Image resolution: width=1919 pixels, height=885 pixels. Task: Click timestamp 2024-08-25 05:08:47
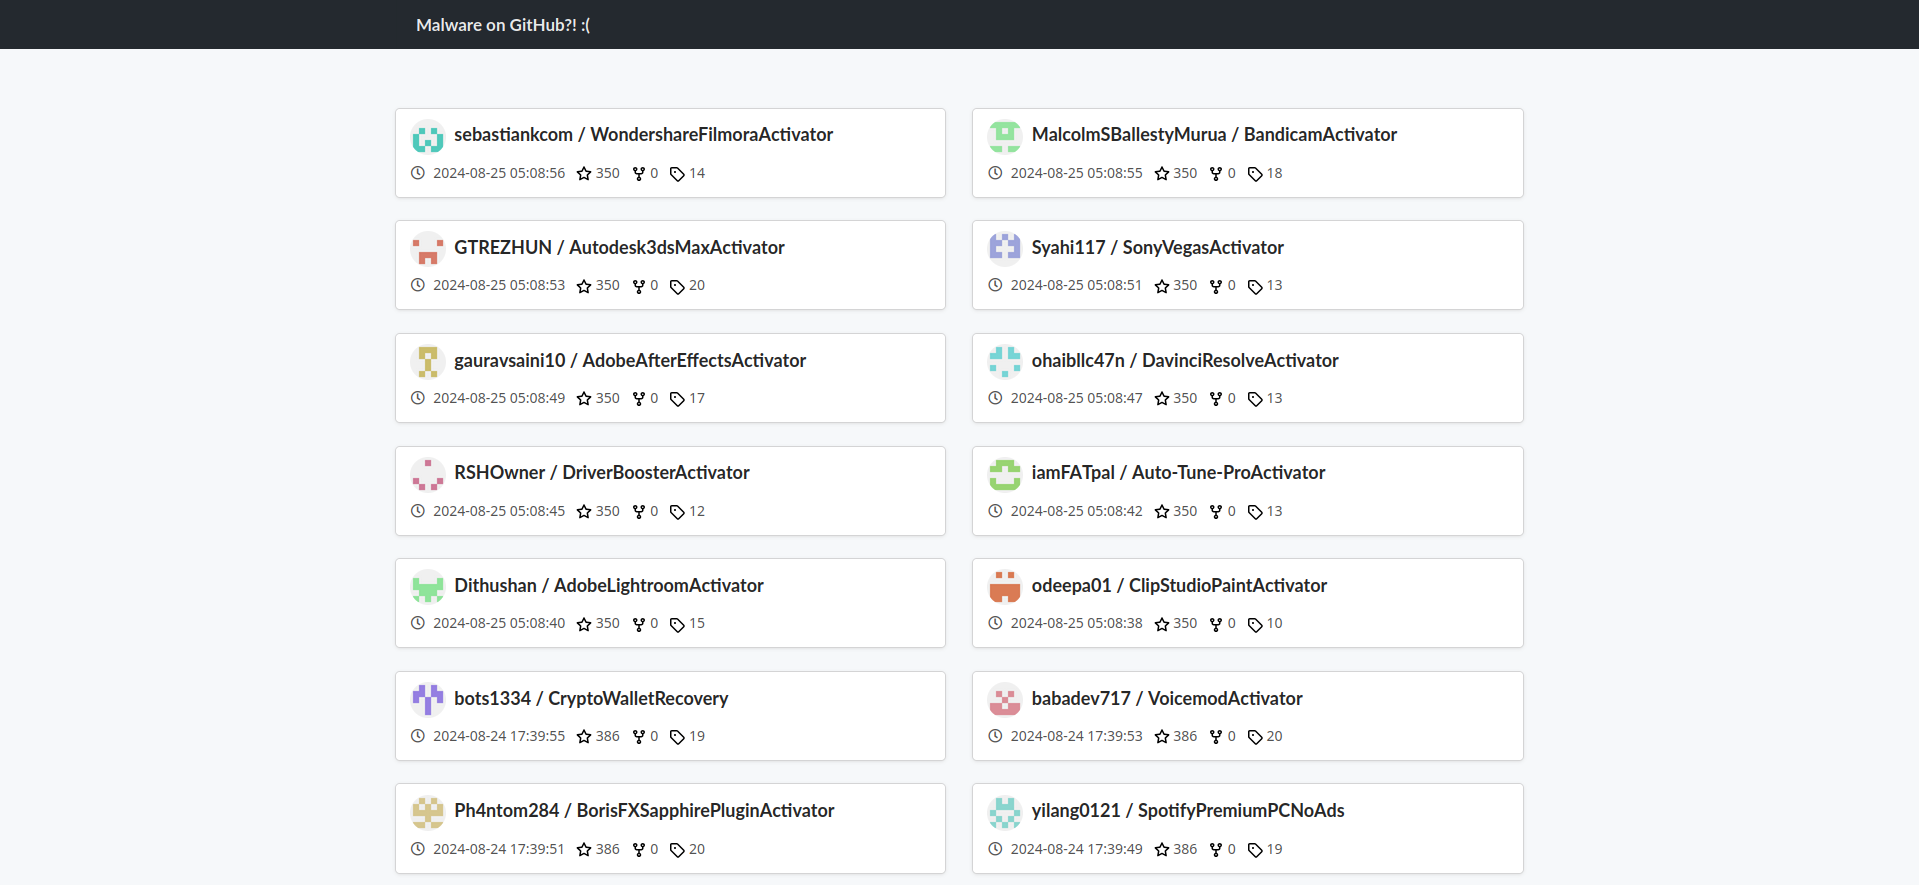point(1076,398)
